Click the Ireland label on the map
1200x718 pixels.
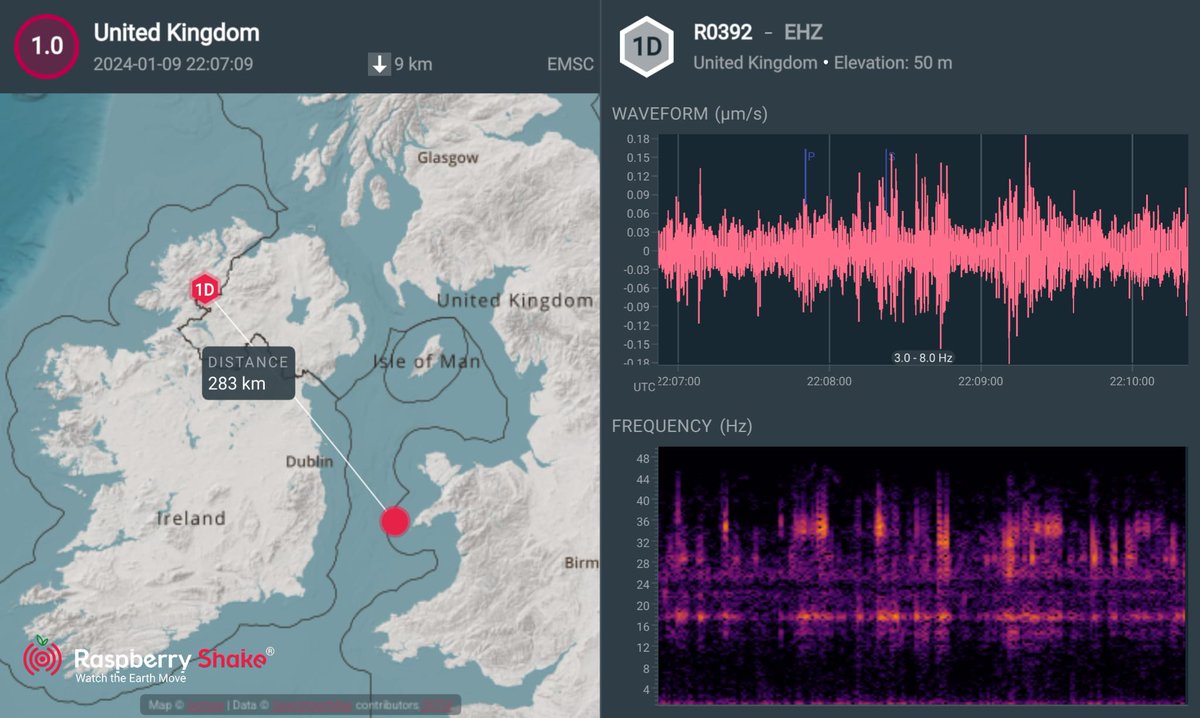tap(190, 518)
